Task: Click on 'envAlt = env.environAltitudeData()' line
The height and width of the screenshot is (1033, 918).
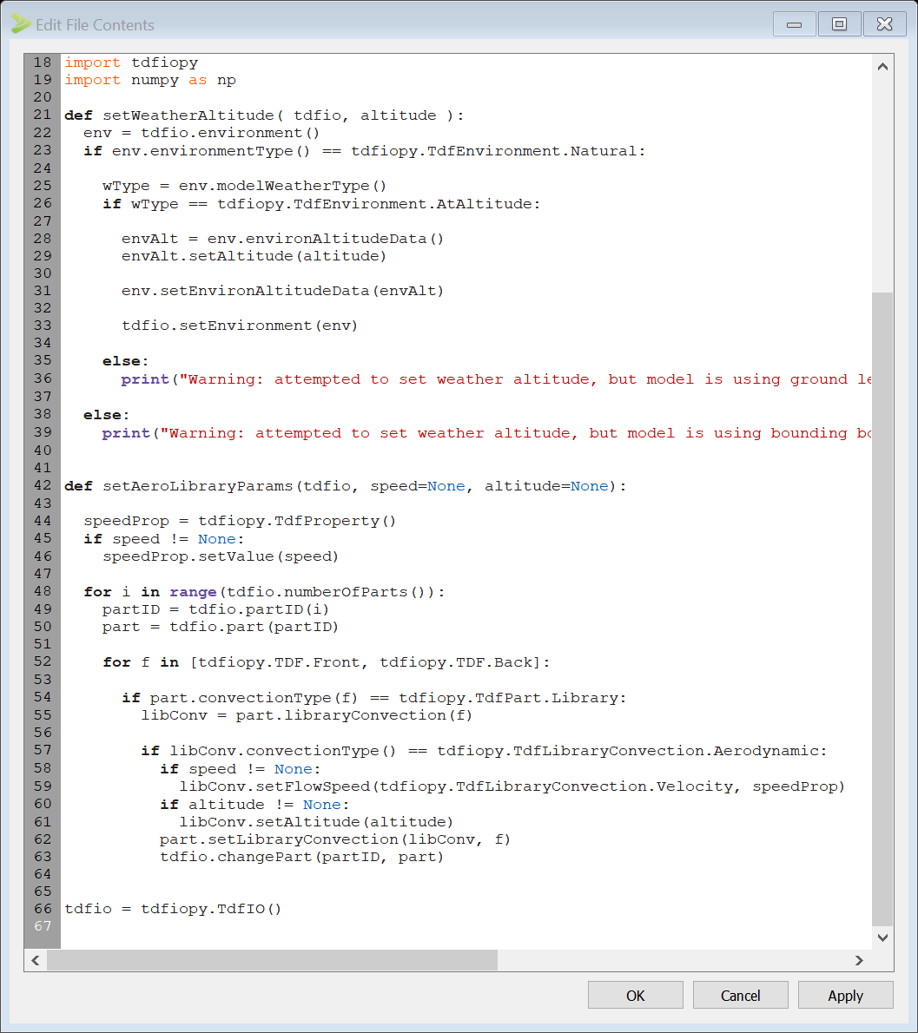Action: pyautogui.click(x=283, y=238)
